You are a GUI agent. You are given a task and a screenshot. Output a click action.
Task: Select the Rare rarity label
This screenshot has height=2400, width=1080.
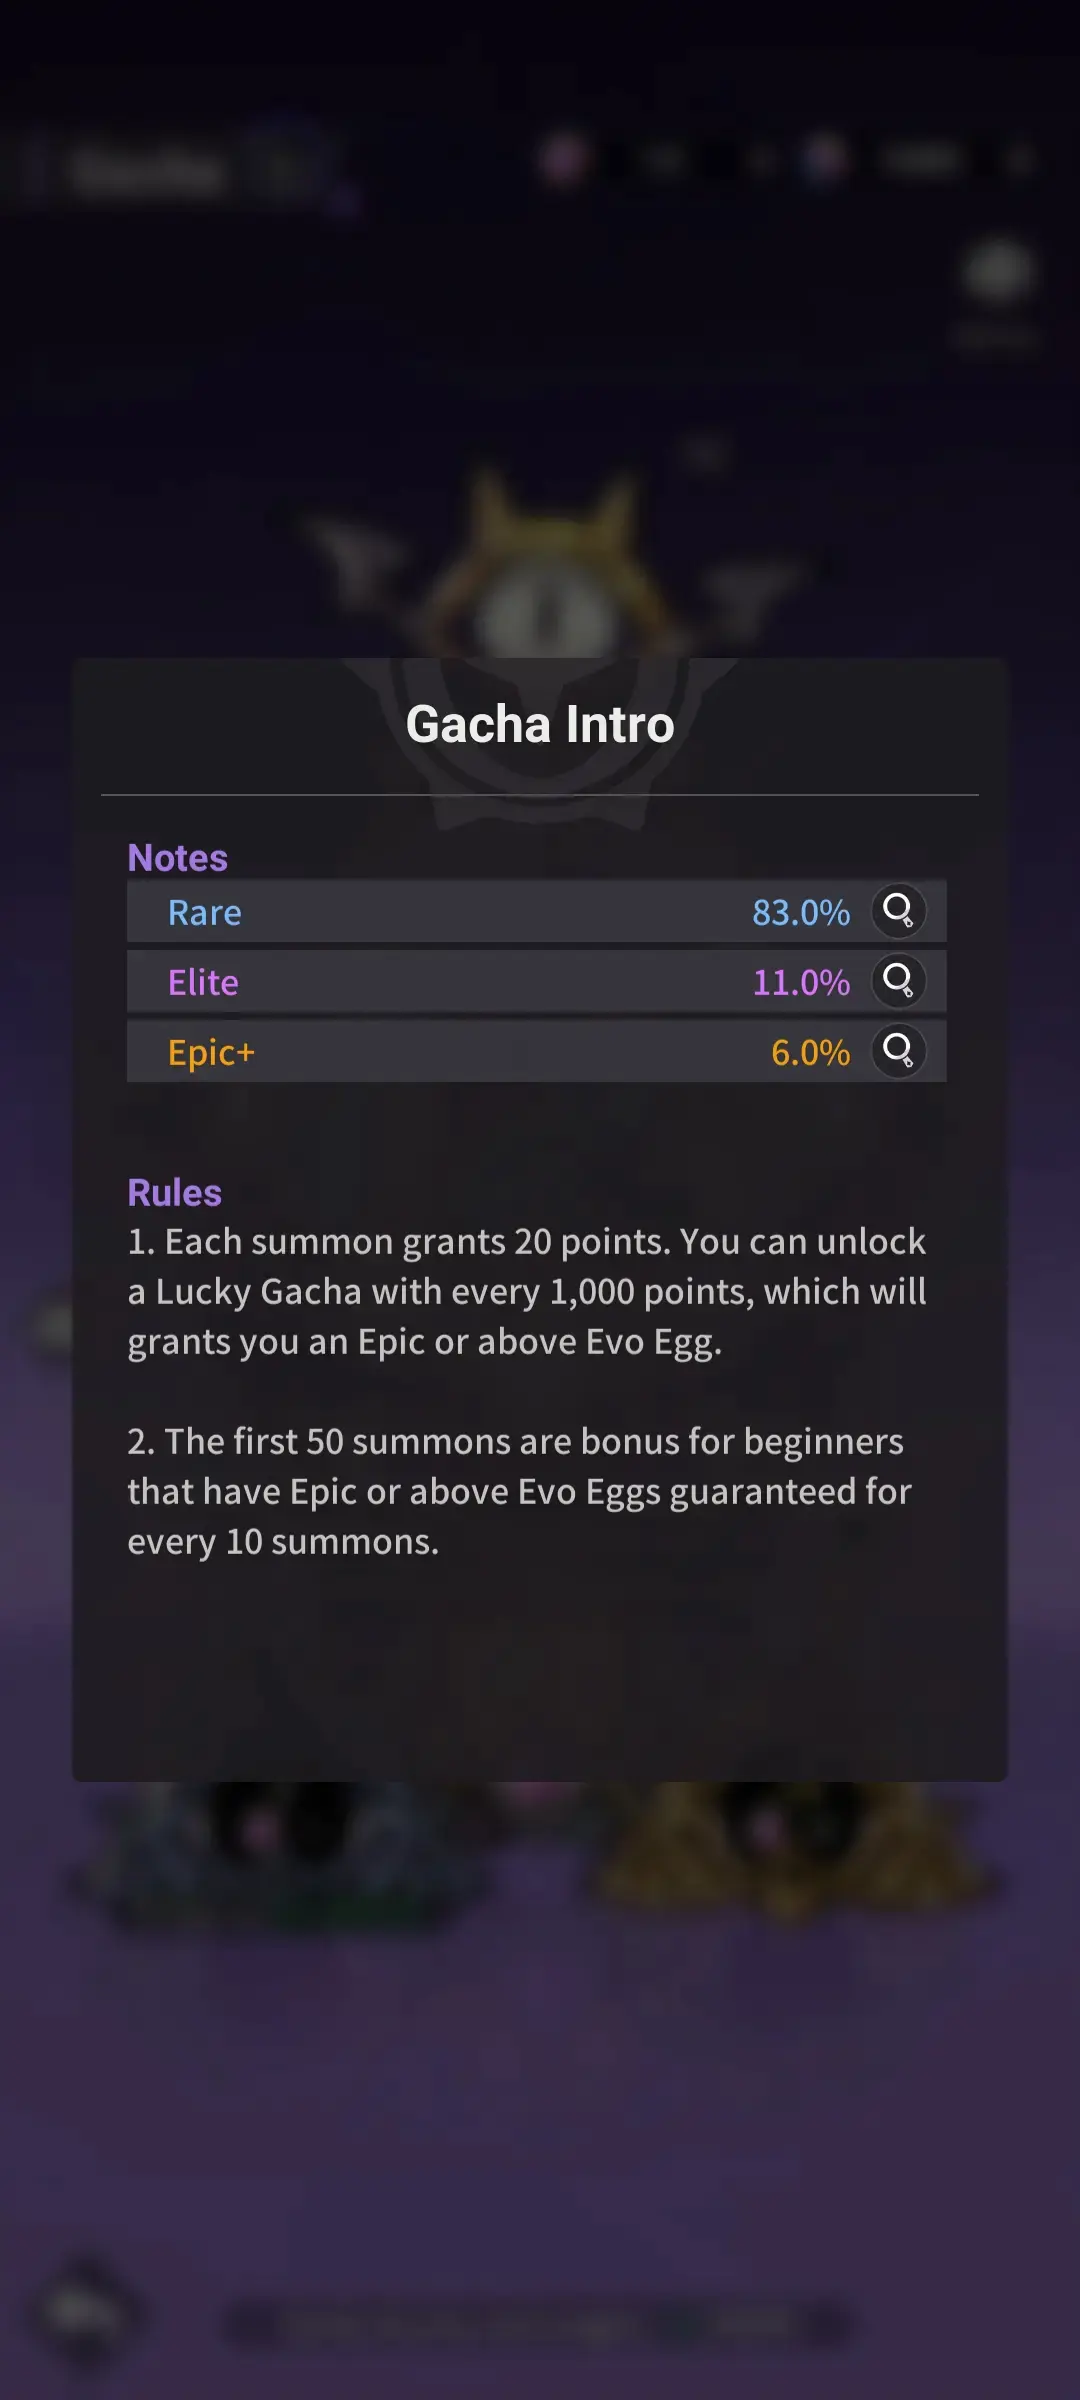[205, 913]
